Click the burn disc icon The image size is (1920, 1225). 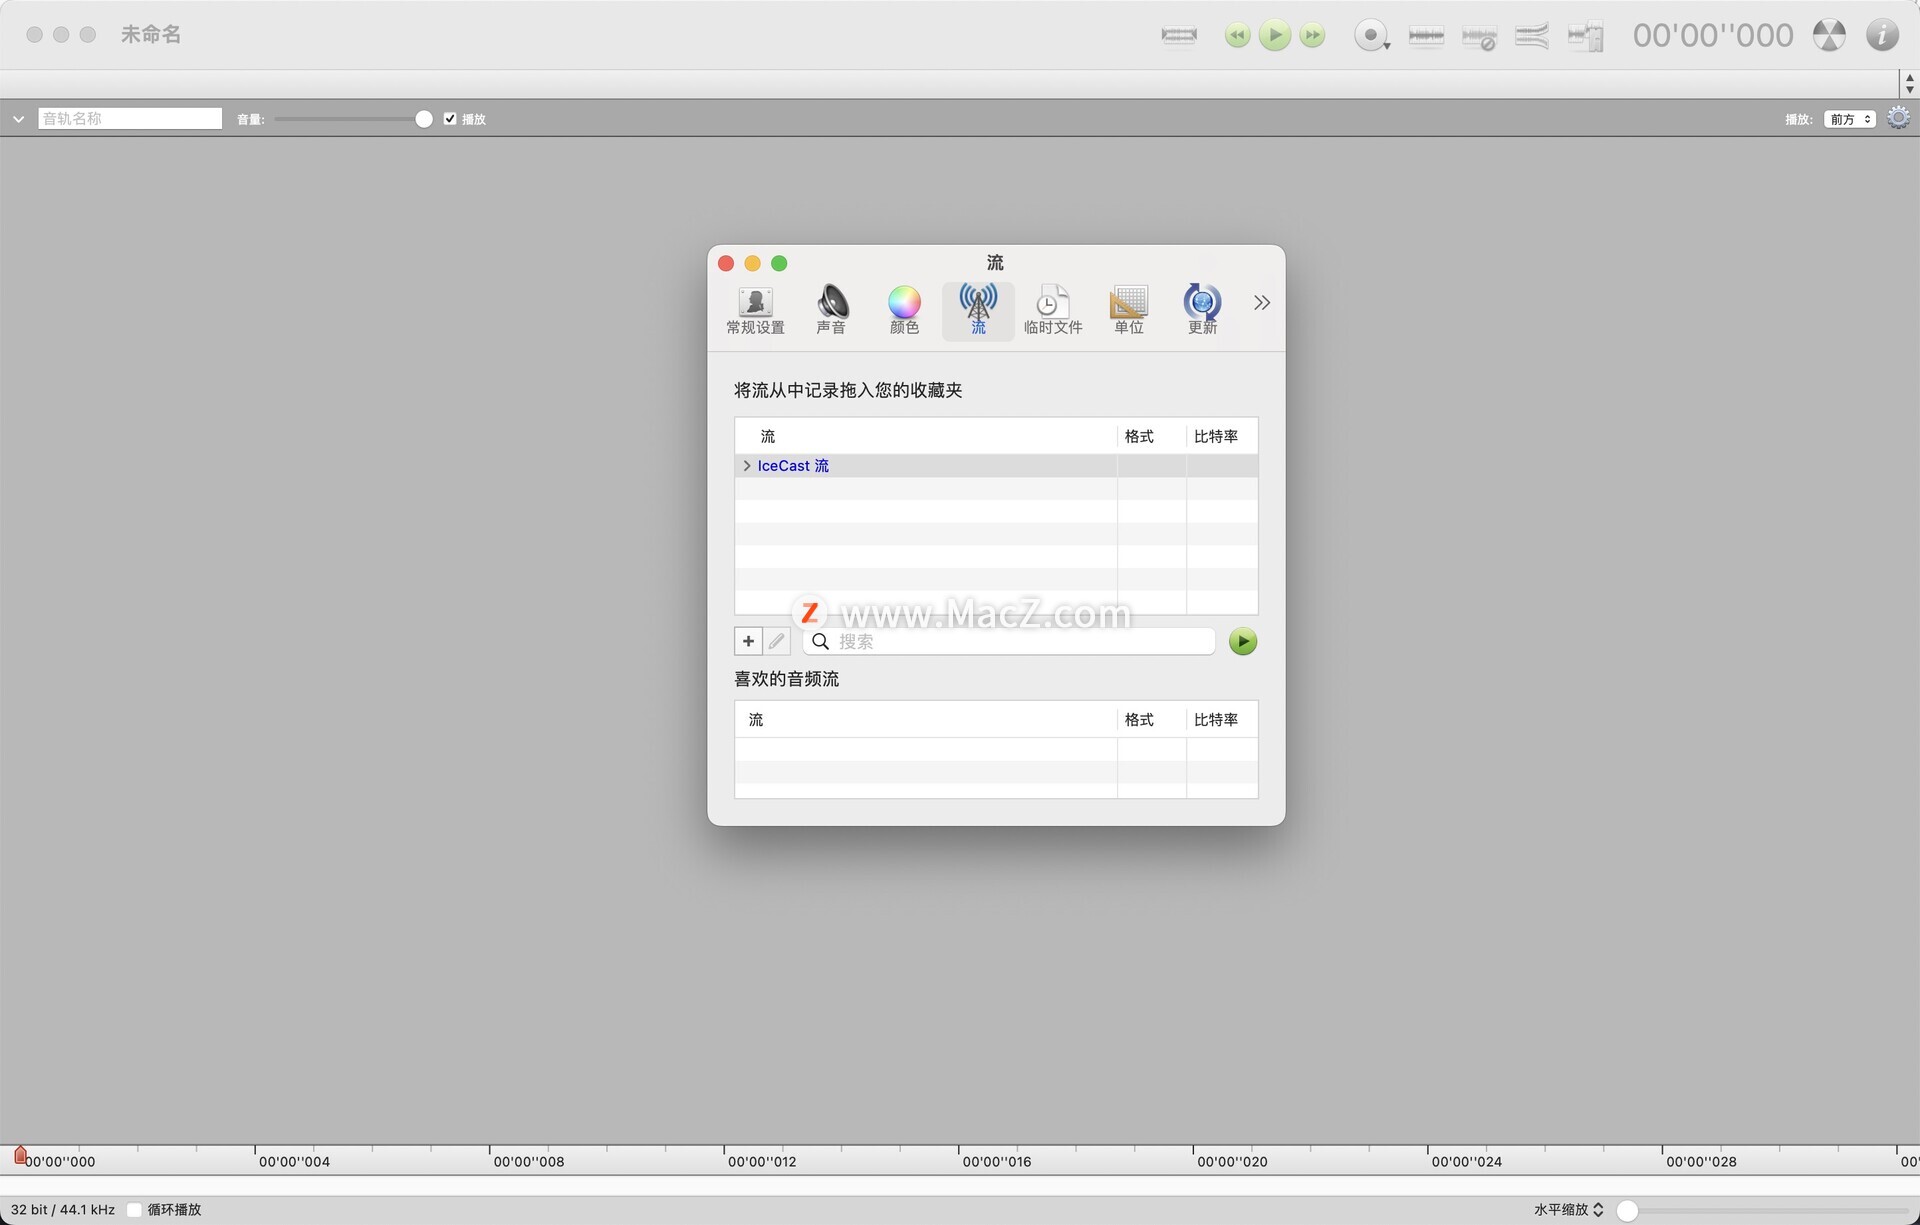(1829, 35)
